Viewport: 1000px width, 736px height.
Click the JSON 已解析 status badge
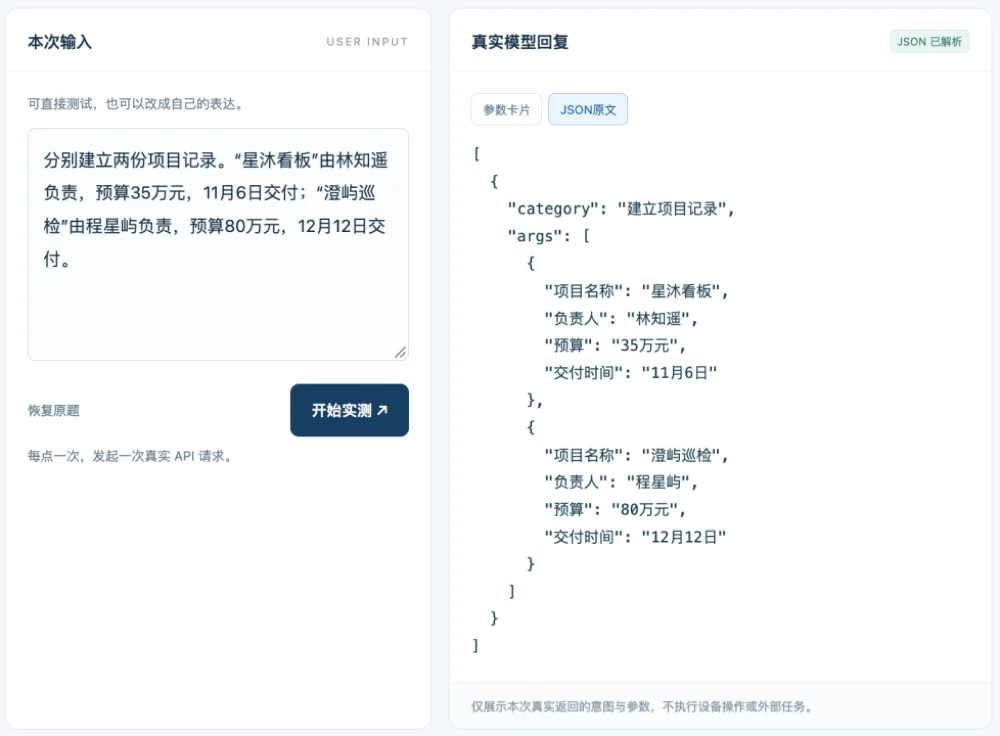[x=929, y=41]
